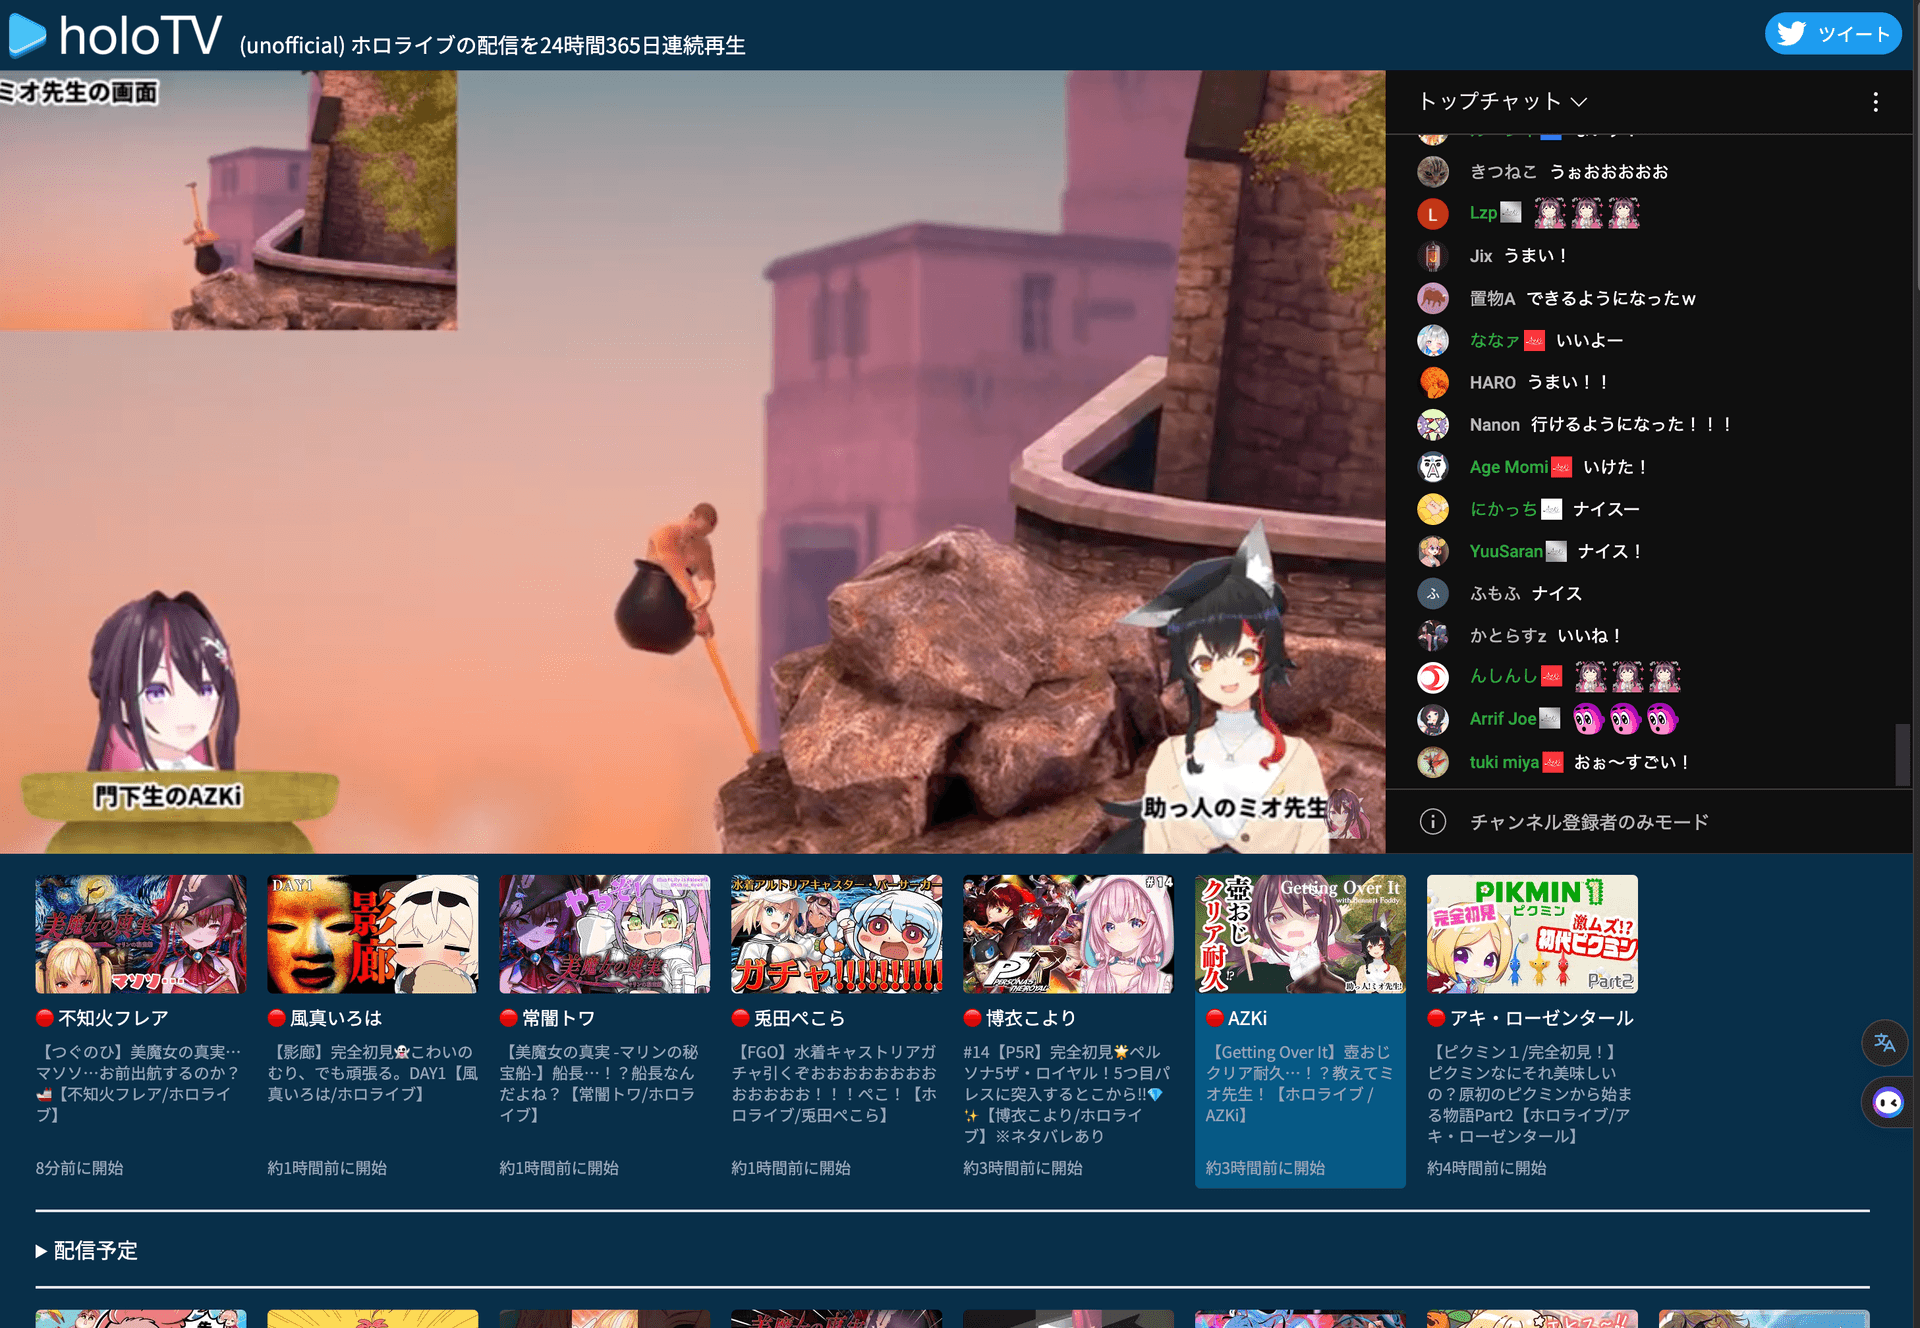Click the first emoji in Arrif Joe's message
The width and height of the screenshot is (1920, 1328).
pos(1587,719)
